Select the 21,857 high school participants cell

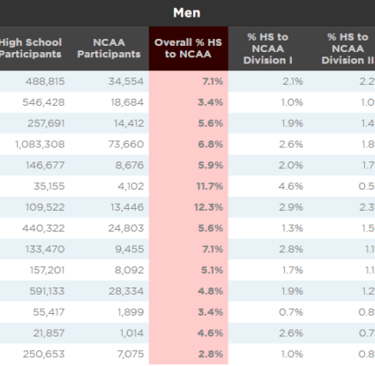click(x=49, y=333)
